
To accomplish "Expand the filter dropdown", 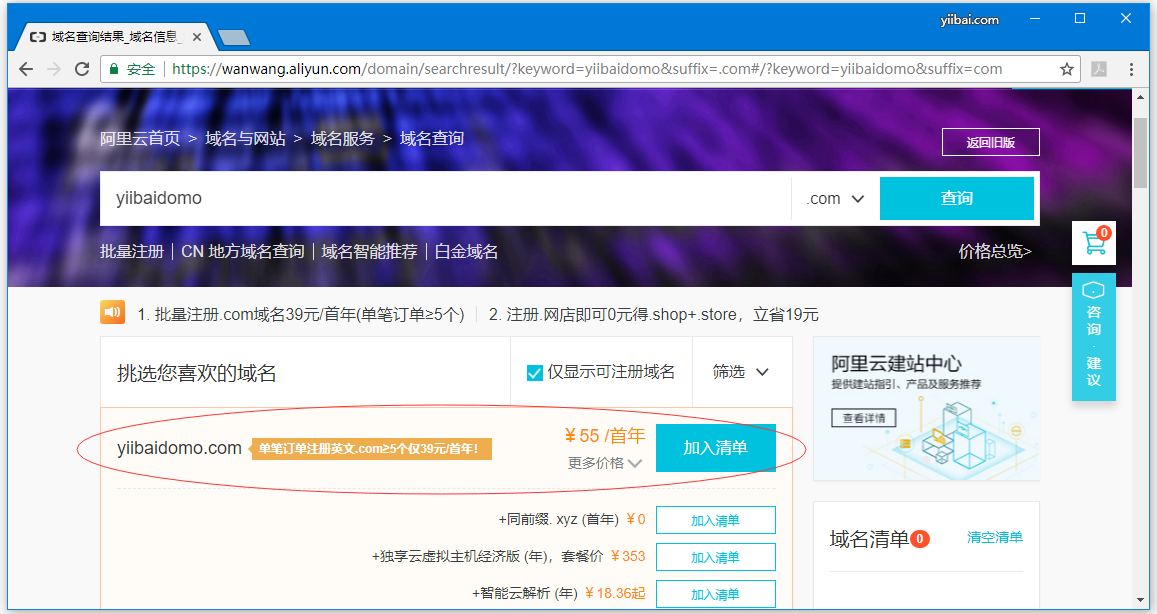I will tap(740, 372).
